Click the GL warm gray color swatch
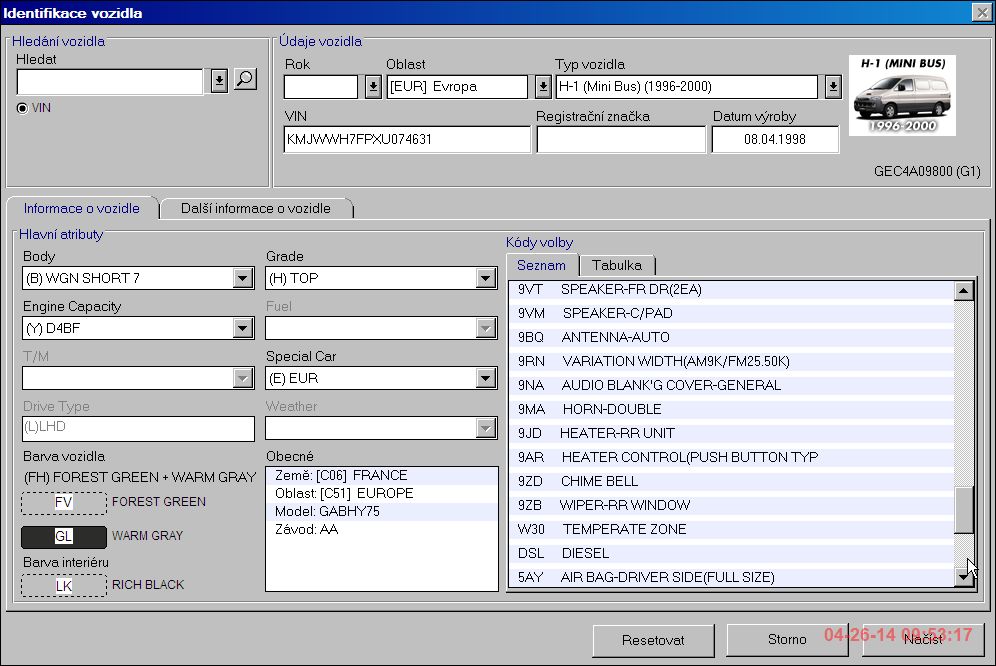The width and height of the screenshot is (996, 666). [64, 536]
